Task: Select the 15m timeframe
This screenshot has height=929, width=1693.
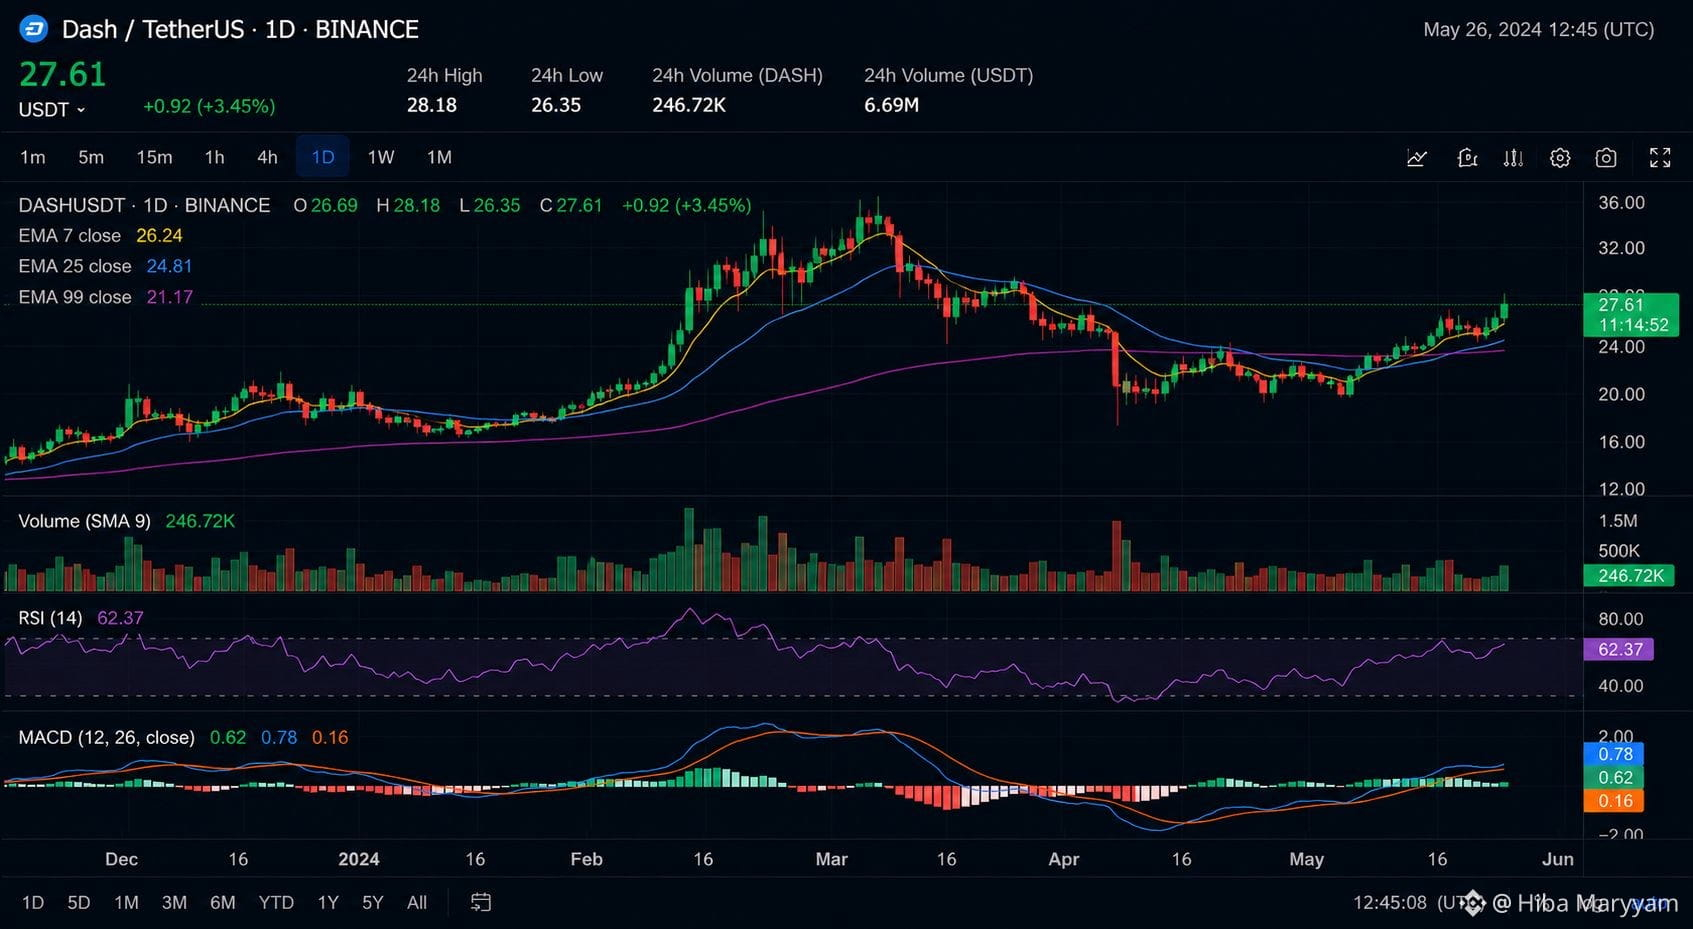Action: [154, 157]
